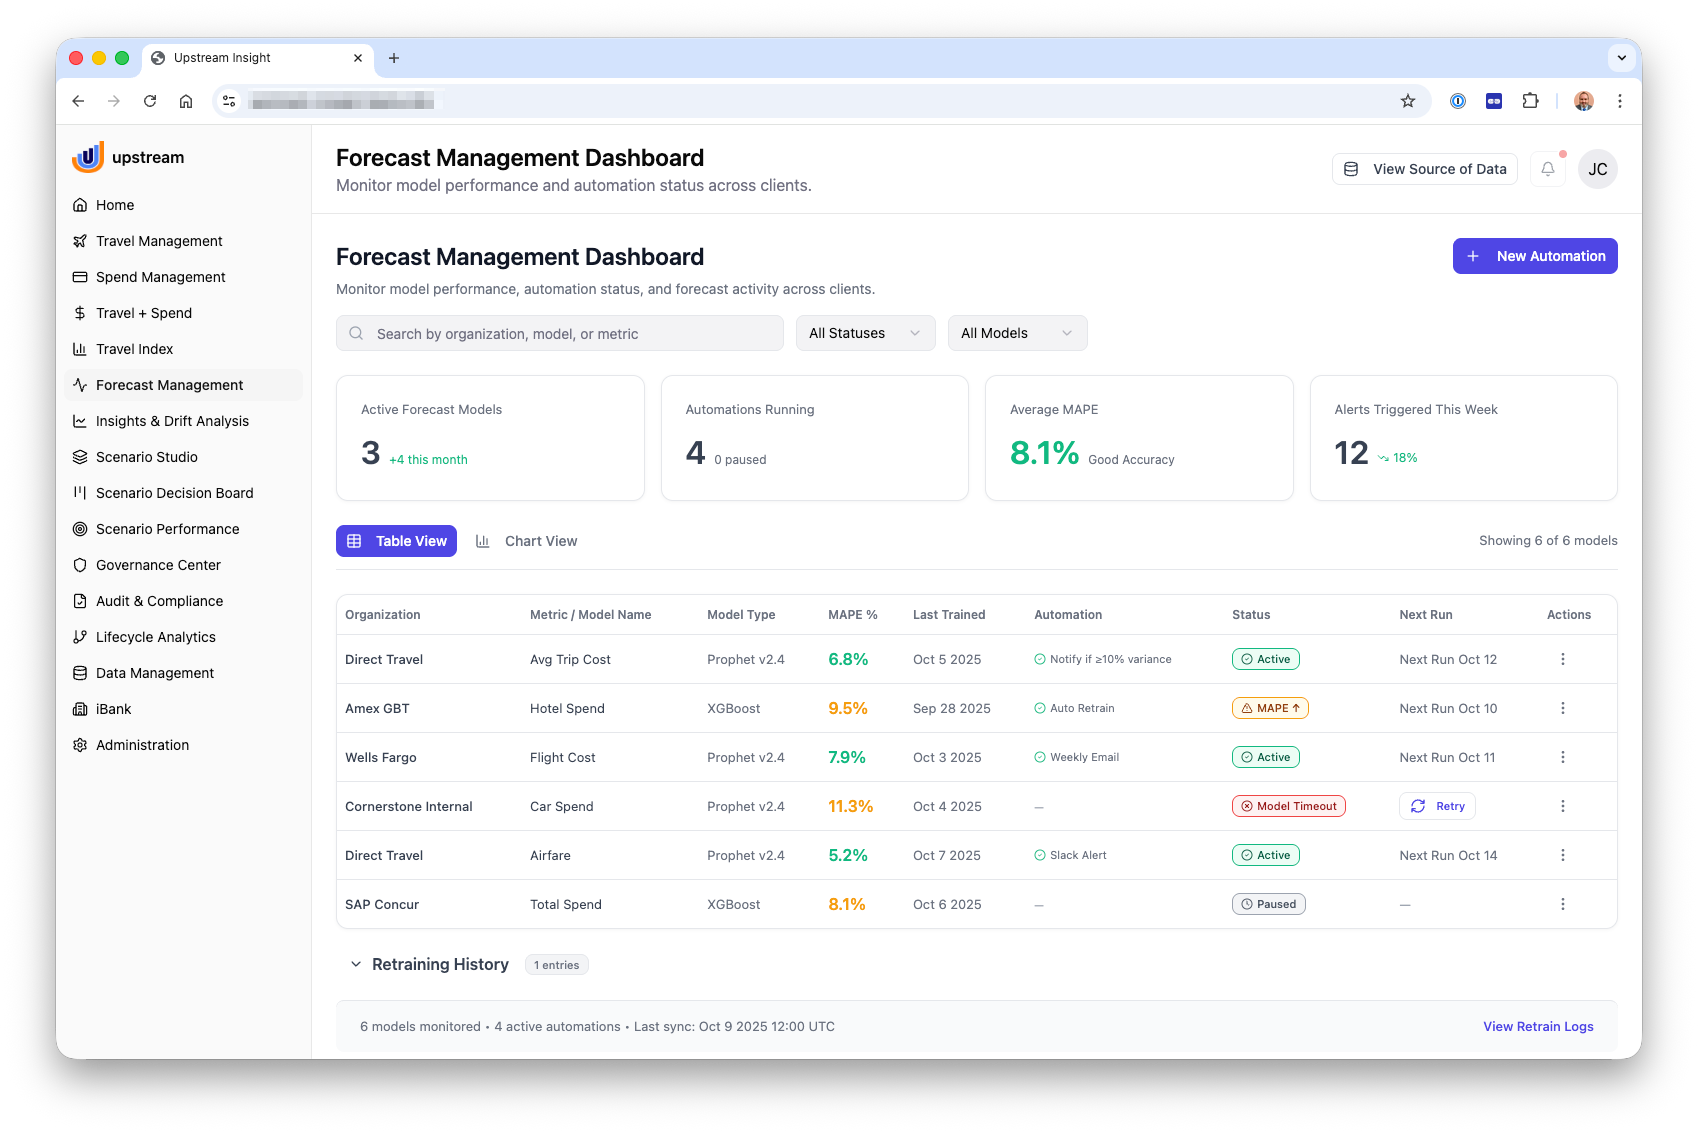Click the browser reload icon
Screen dimensions: 1698x1133
point(150,101)
